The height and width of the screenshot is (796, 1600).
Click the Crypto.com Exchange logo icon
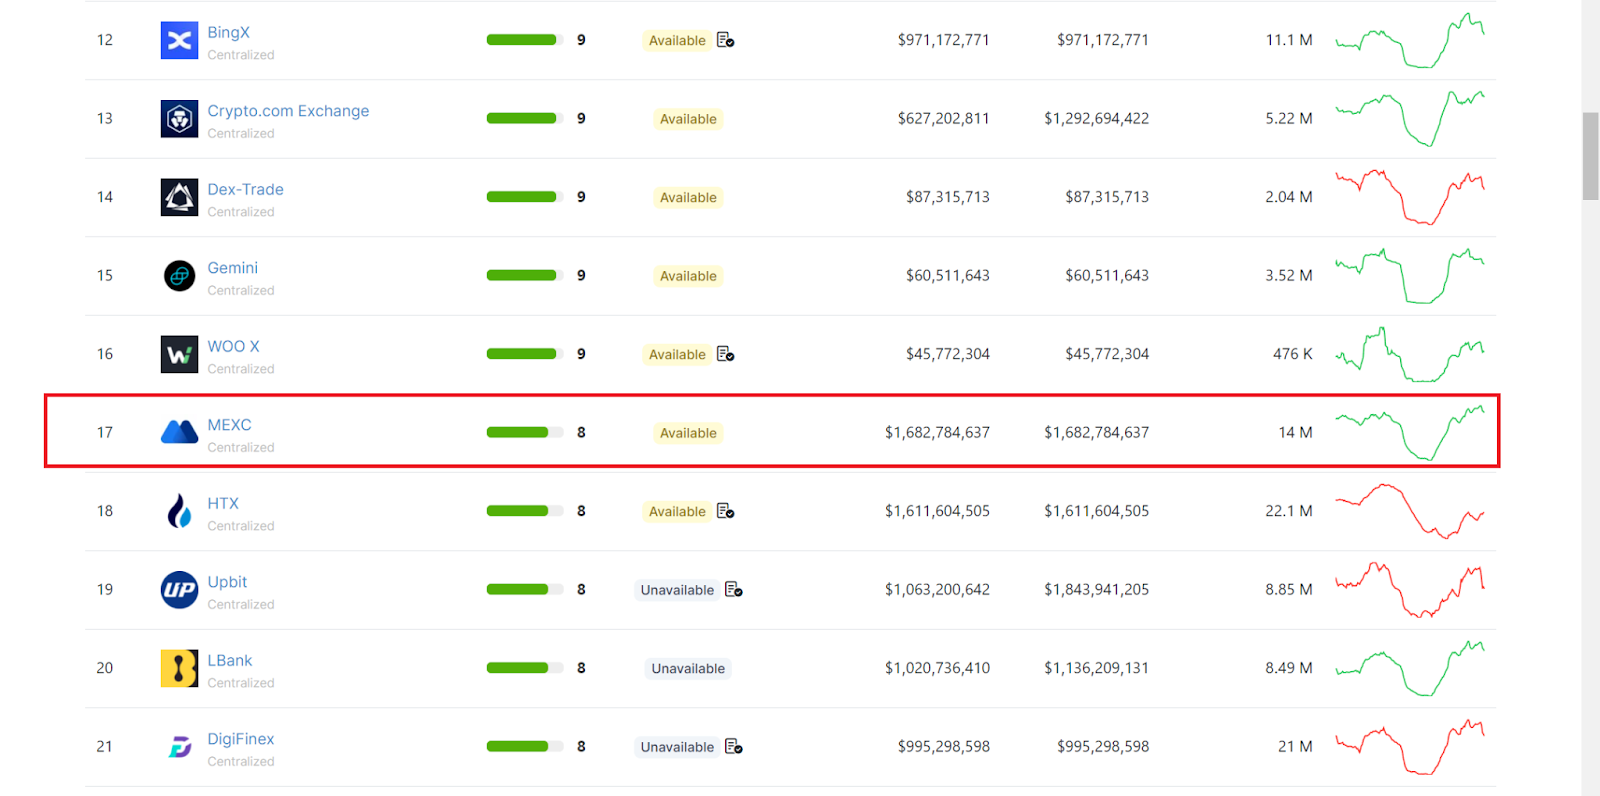click(179, 119)
